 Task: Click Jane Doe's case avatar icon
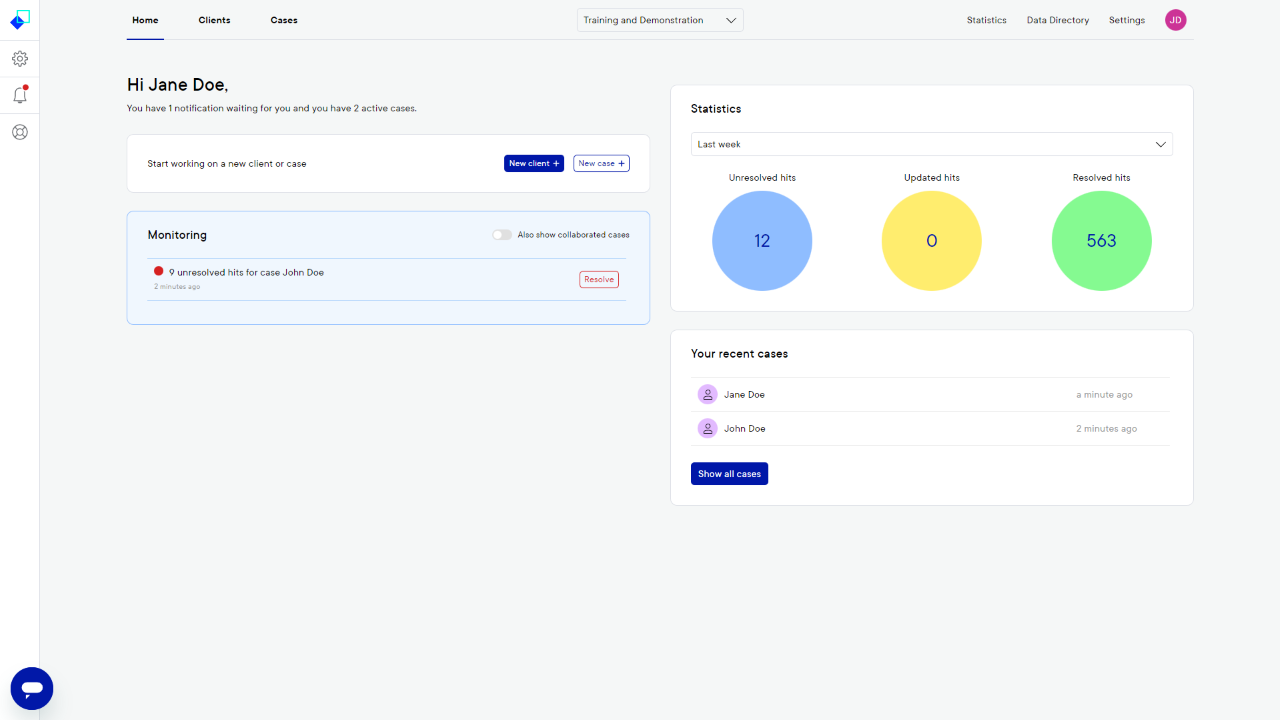[707, 394]
